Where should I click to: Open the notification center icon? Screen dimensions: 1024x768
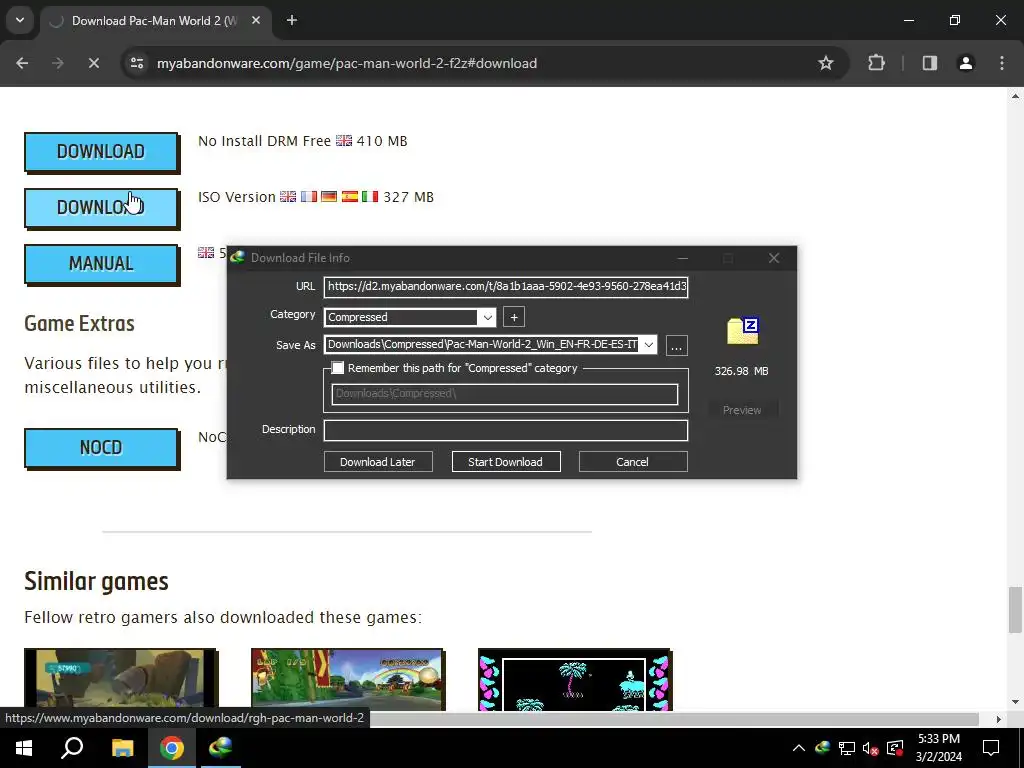(x=991, y=748)
